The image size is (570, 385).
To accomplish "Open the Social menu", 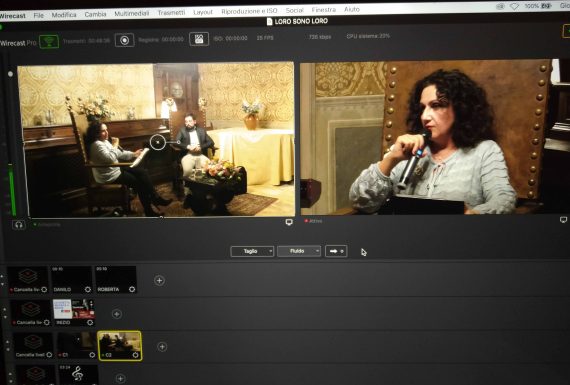I will pyautogui.click(x=294, y=11).
